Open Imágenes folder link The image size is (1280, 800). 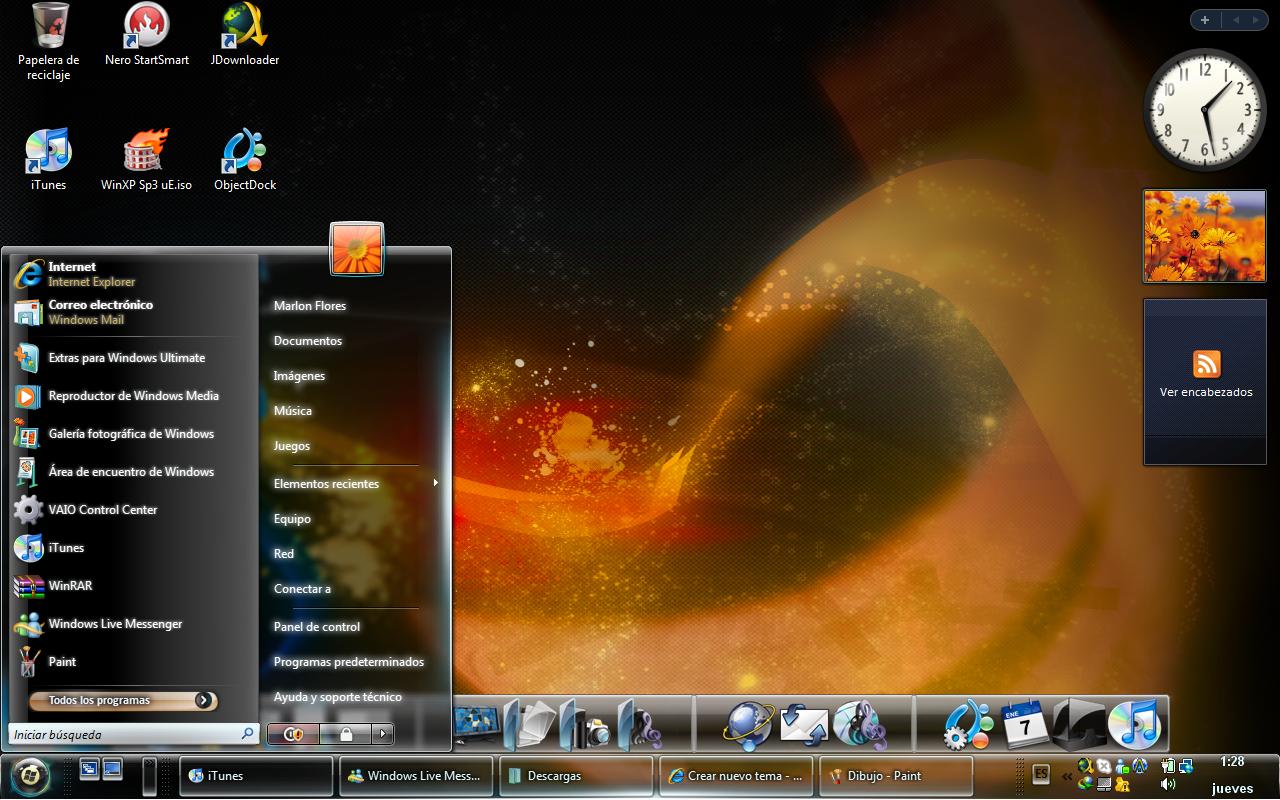pyautogui.click(x=299, y=376)
